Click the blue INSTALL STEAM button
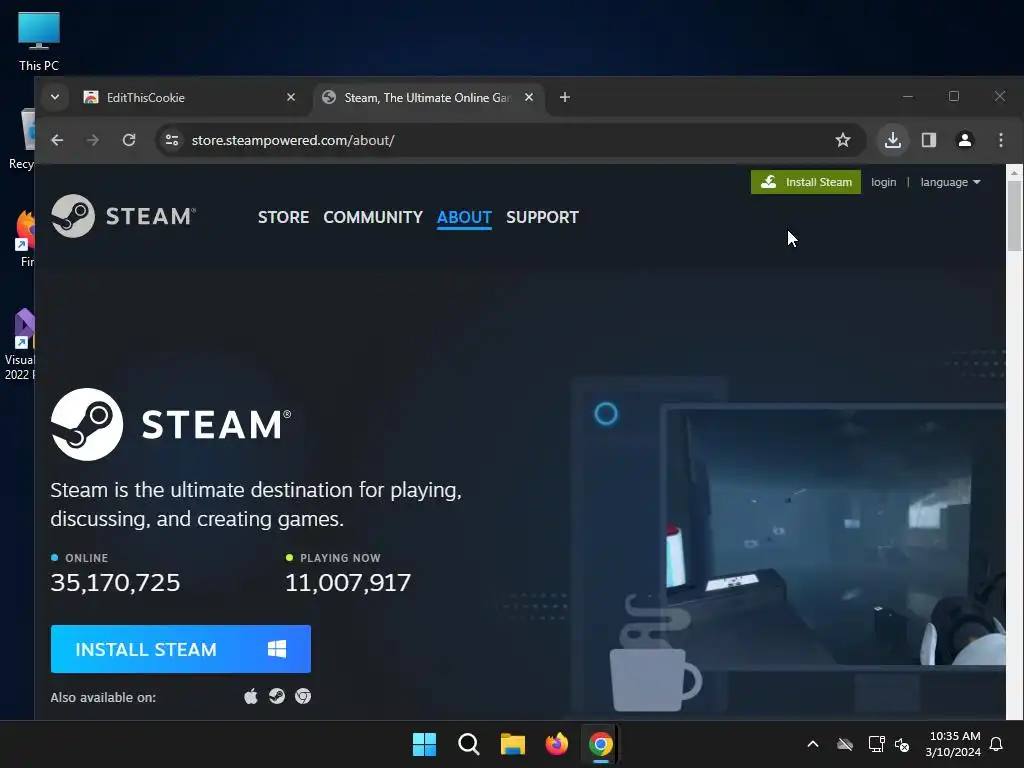Screen dimensions: 1024x768 181,649
